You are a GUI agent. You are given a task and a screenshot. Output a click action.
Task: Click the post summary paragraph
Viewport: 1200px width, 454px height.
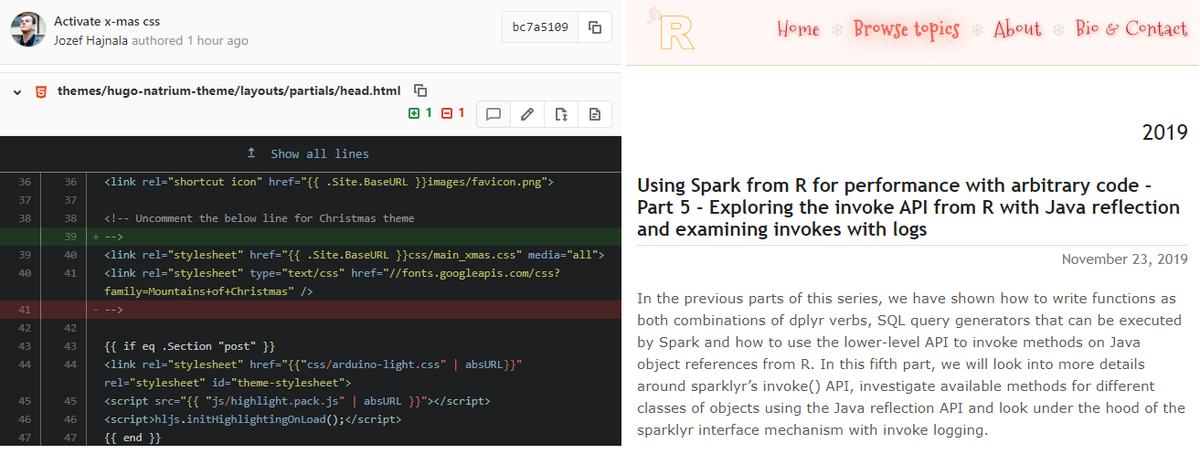(x=911, y=364)
